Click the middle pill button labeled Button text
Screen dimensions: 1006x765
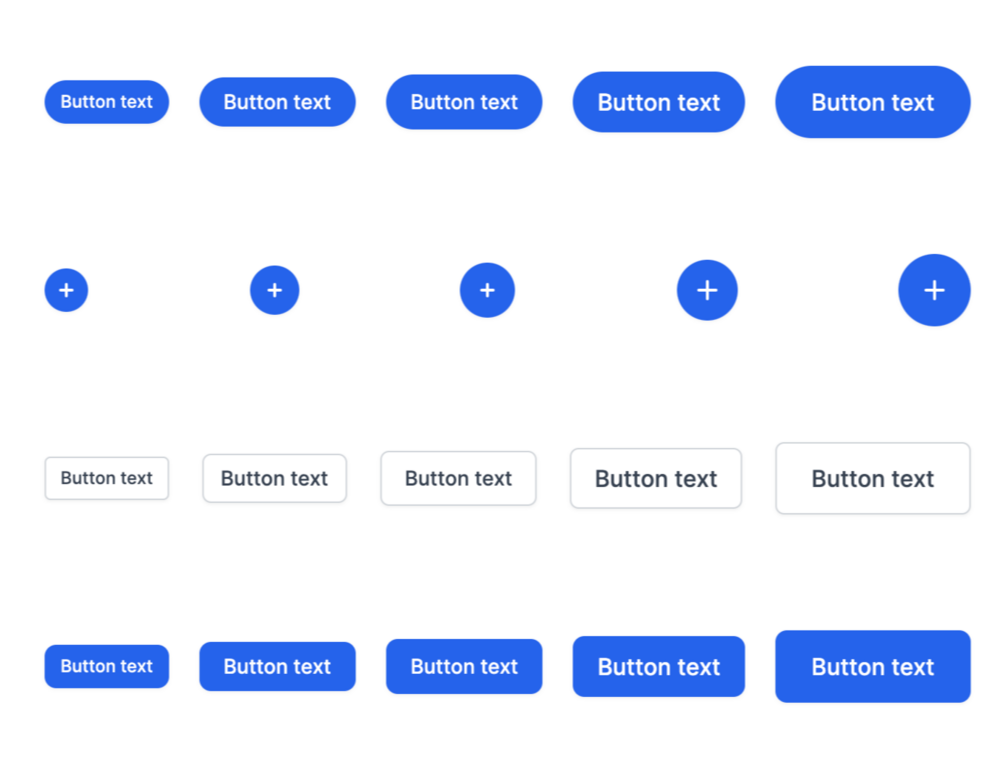[463, 101]
